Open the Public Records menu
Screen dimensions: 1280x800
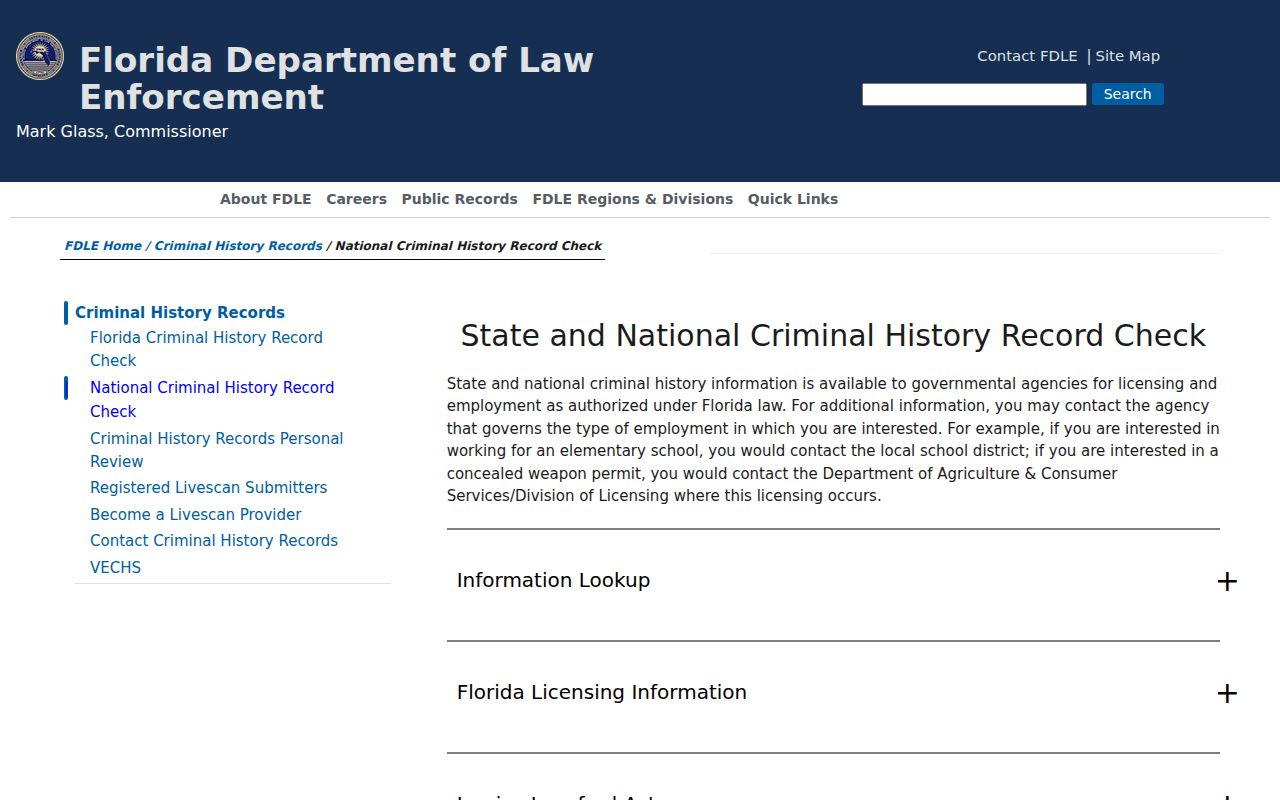(x=459, y=199)
